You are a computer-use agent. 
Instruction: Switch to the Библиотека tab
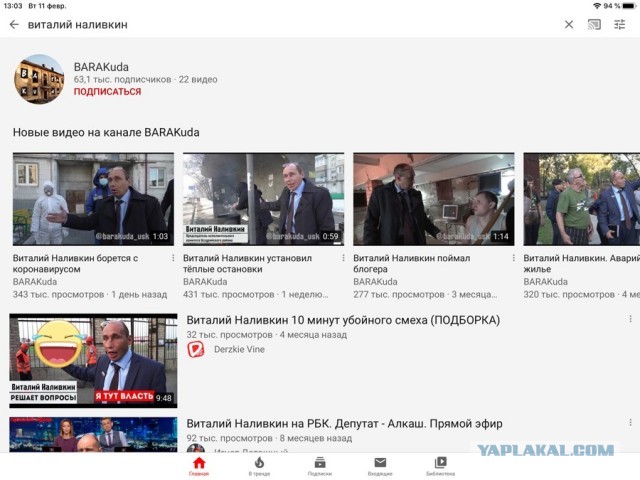pyautogui.click(x=440, y=466)
